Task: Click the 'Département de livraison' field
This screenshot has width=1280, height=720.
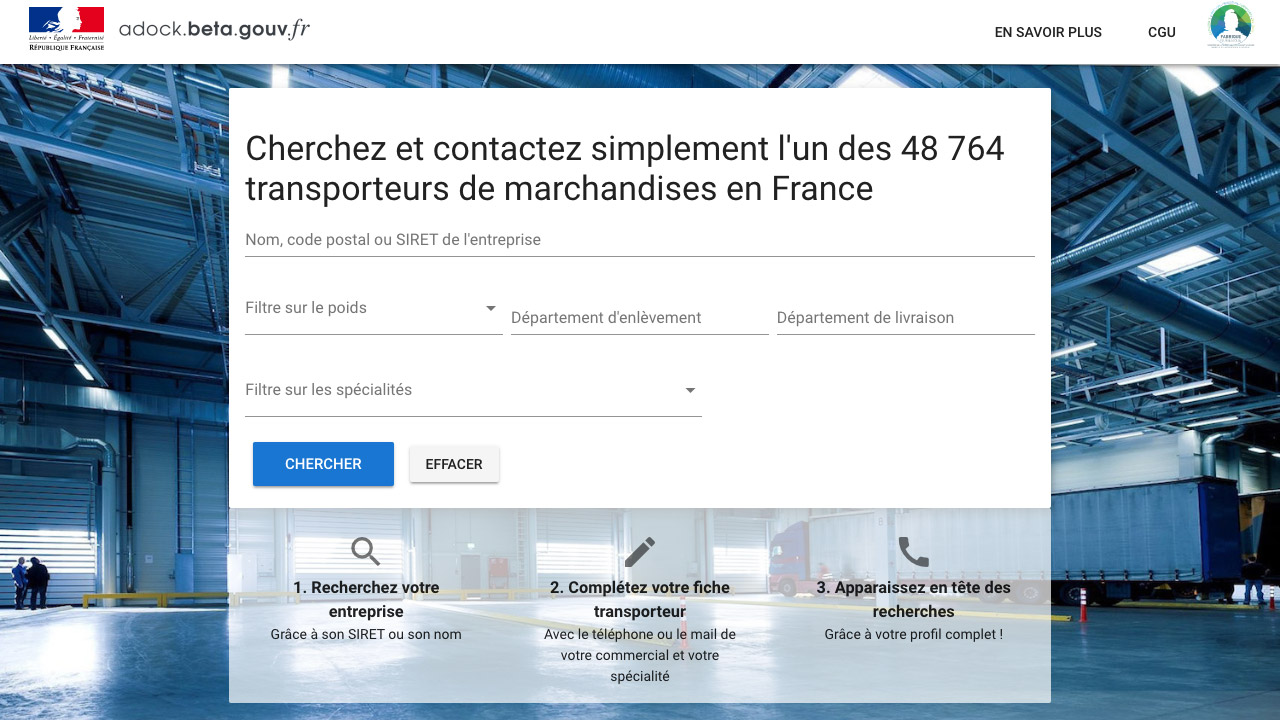Action: click(905, 318)
